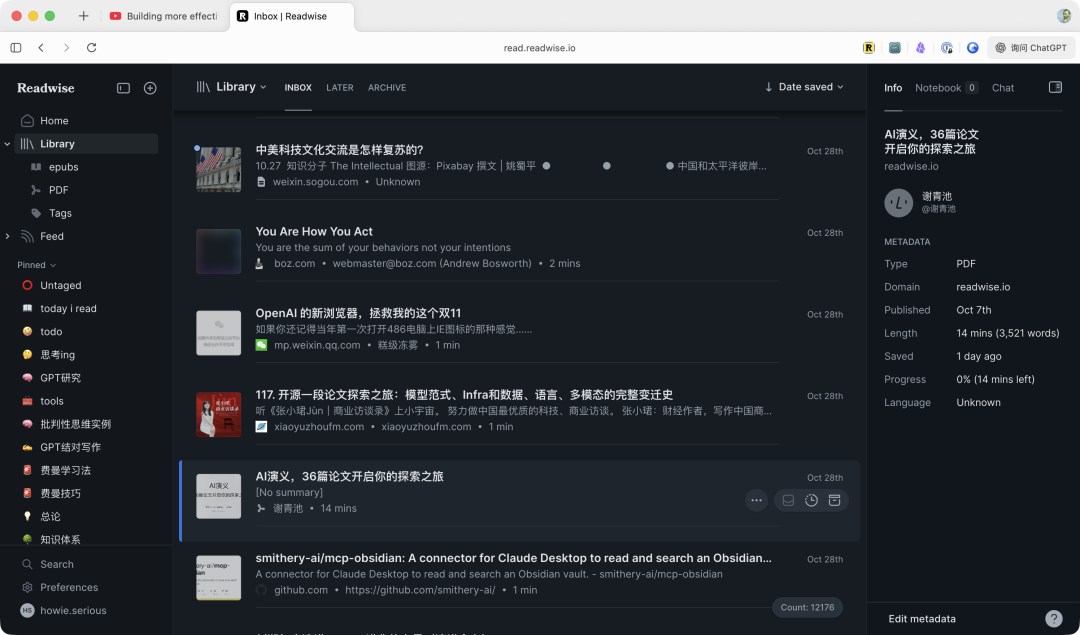Open a new browser tab with plus icon
Image resolution: width=1080 pixels, height=635 pixels.
click(x=83, y=16)
